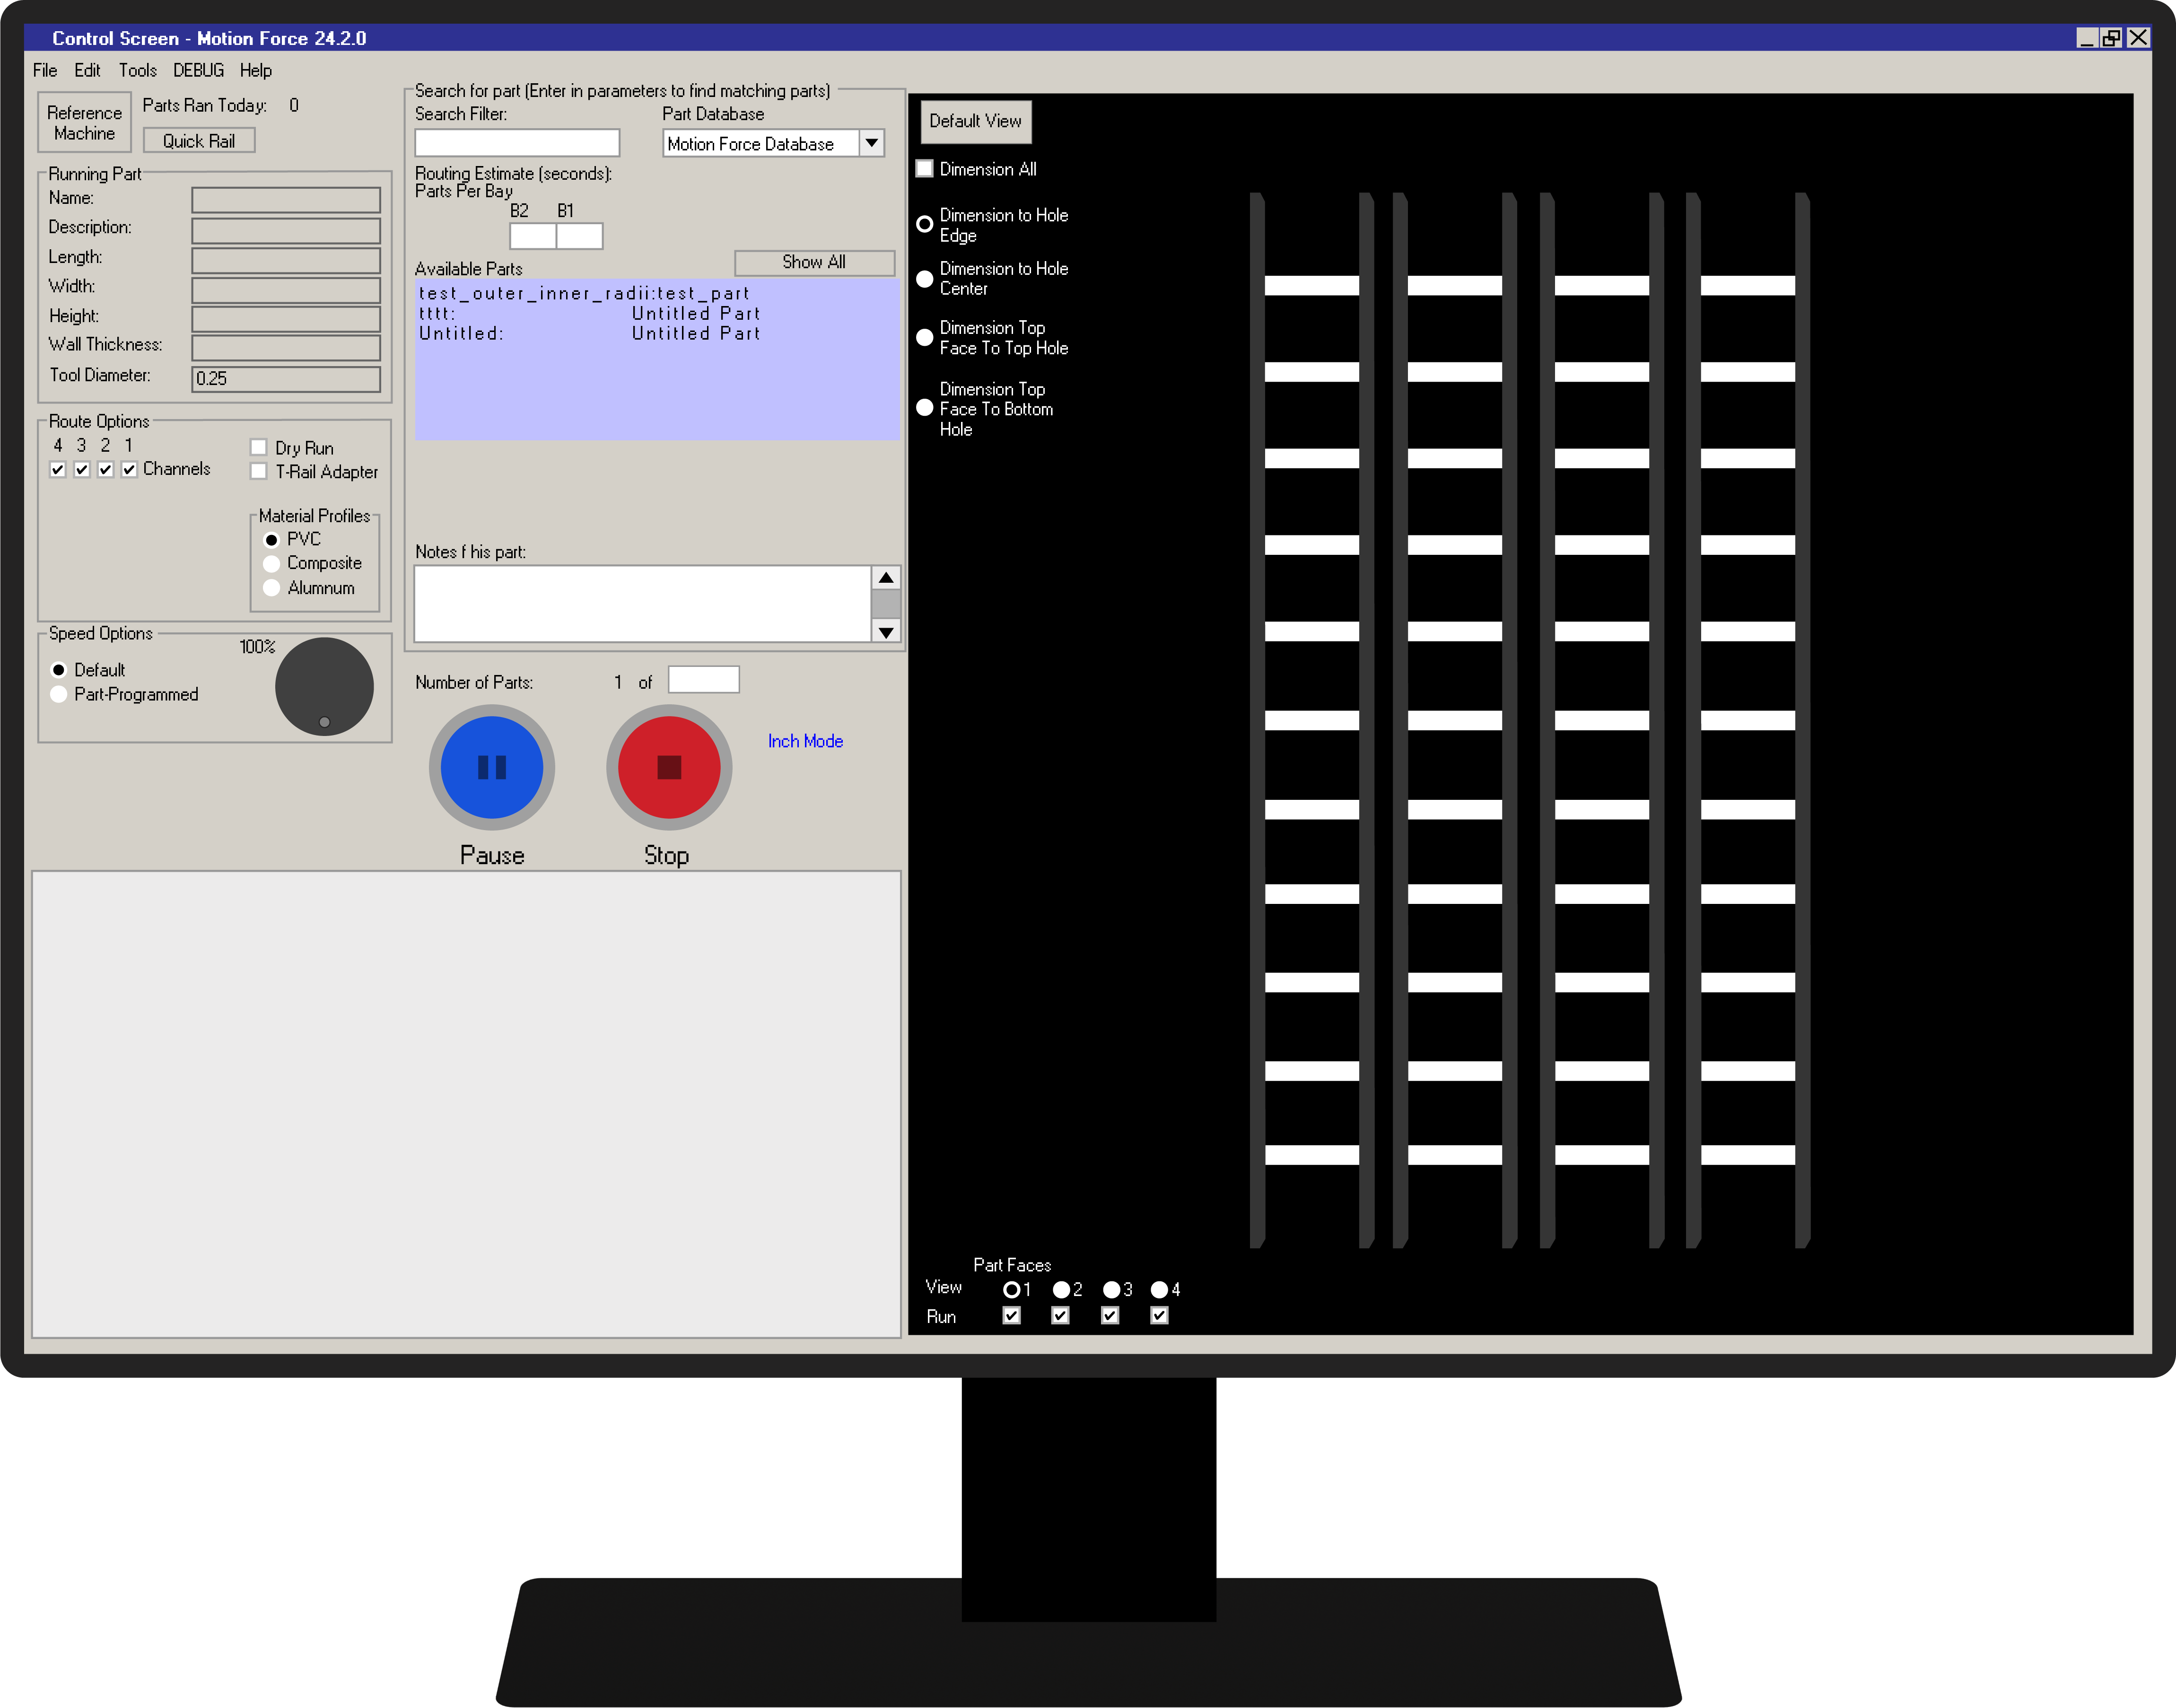Click the notes scrollbar down arrow
2176x1708 pixels.
886,631
